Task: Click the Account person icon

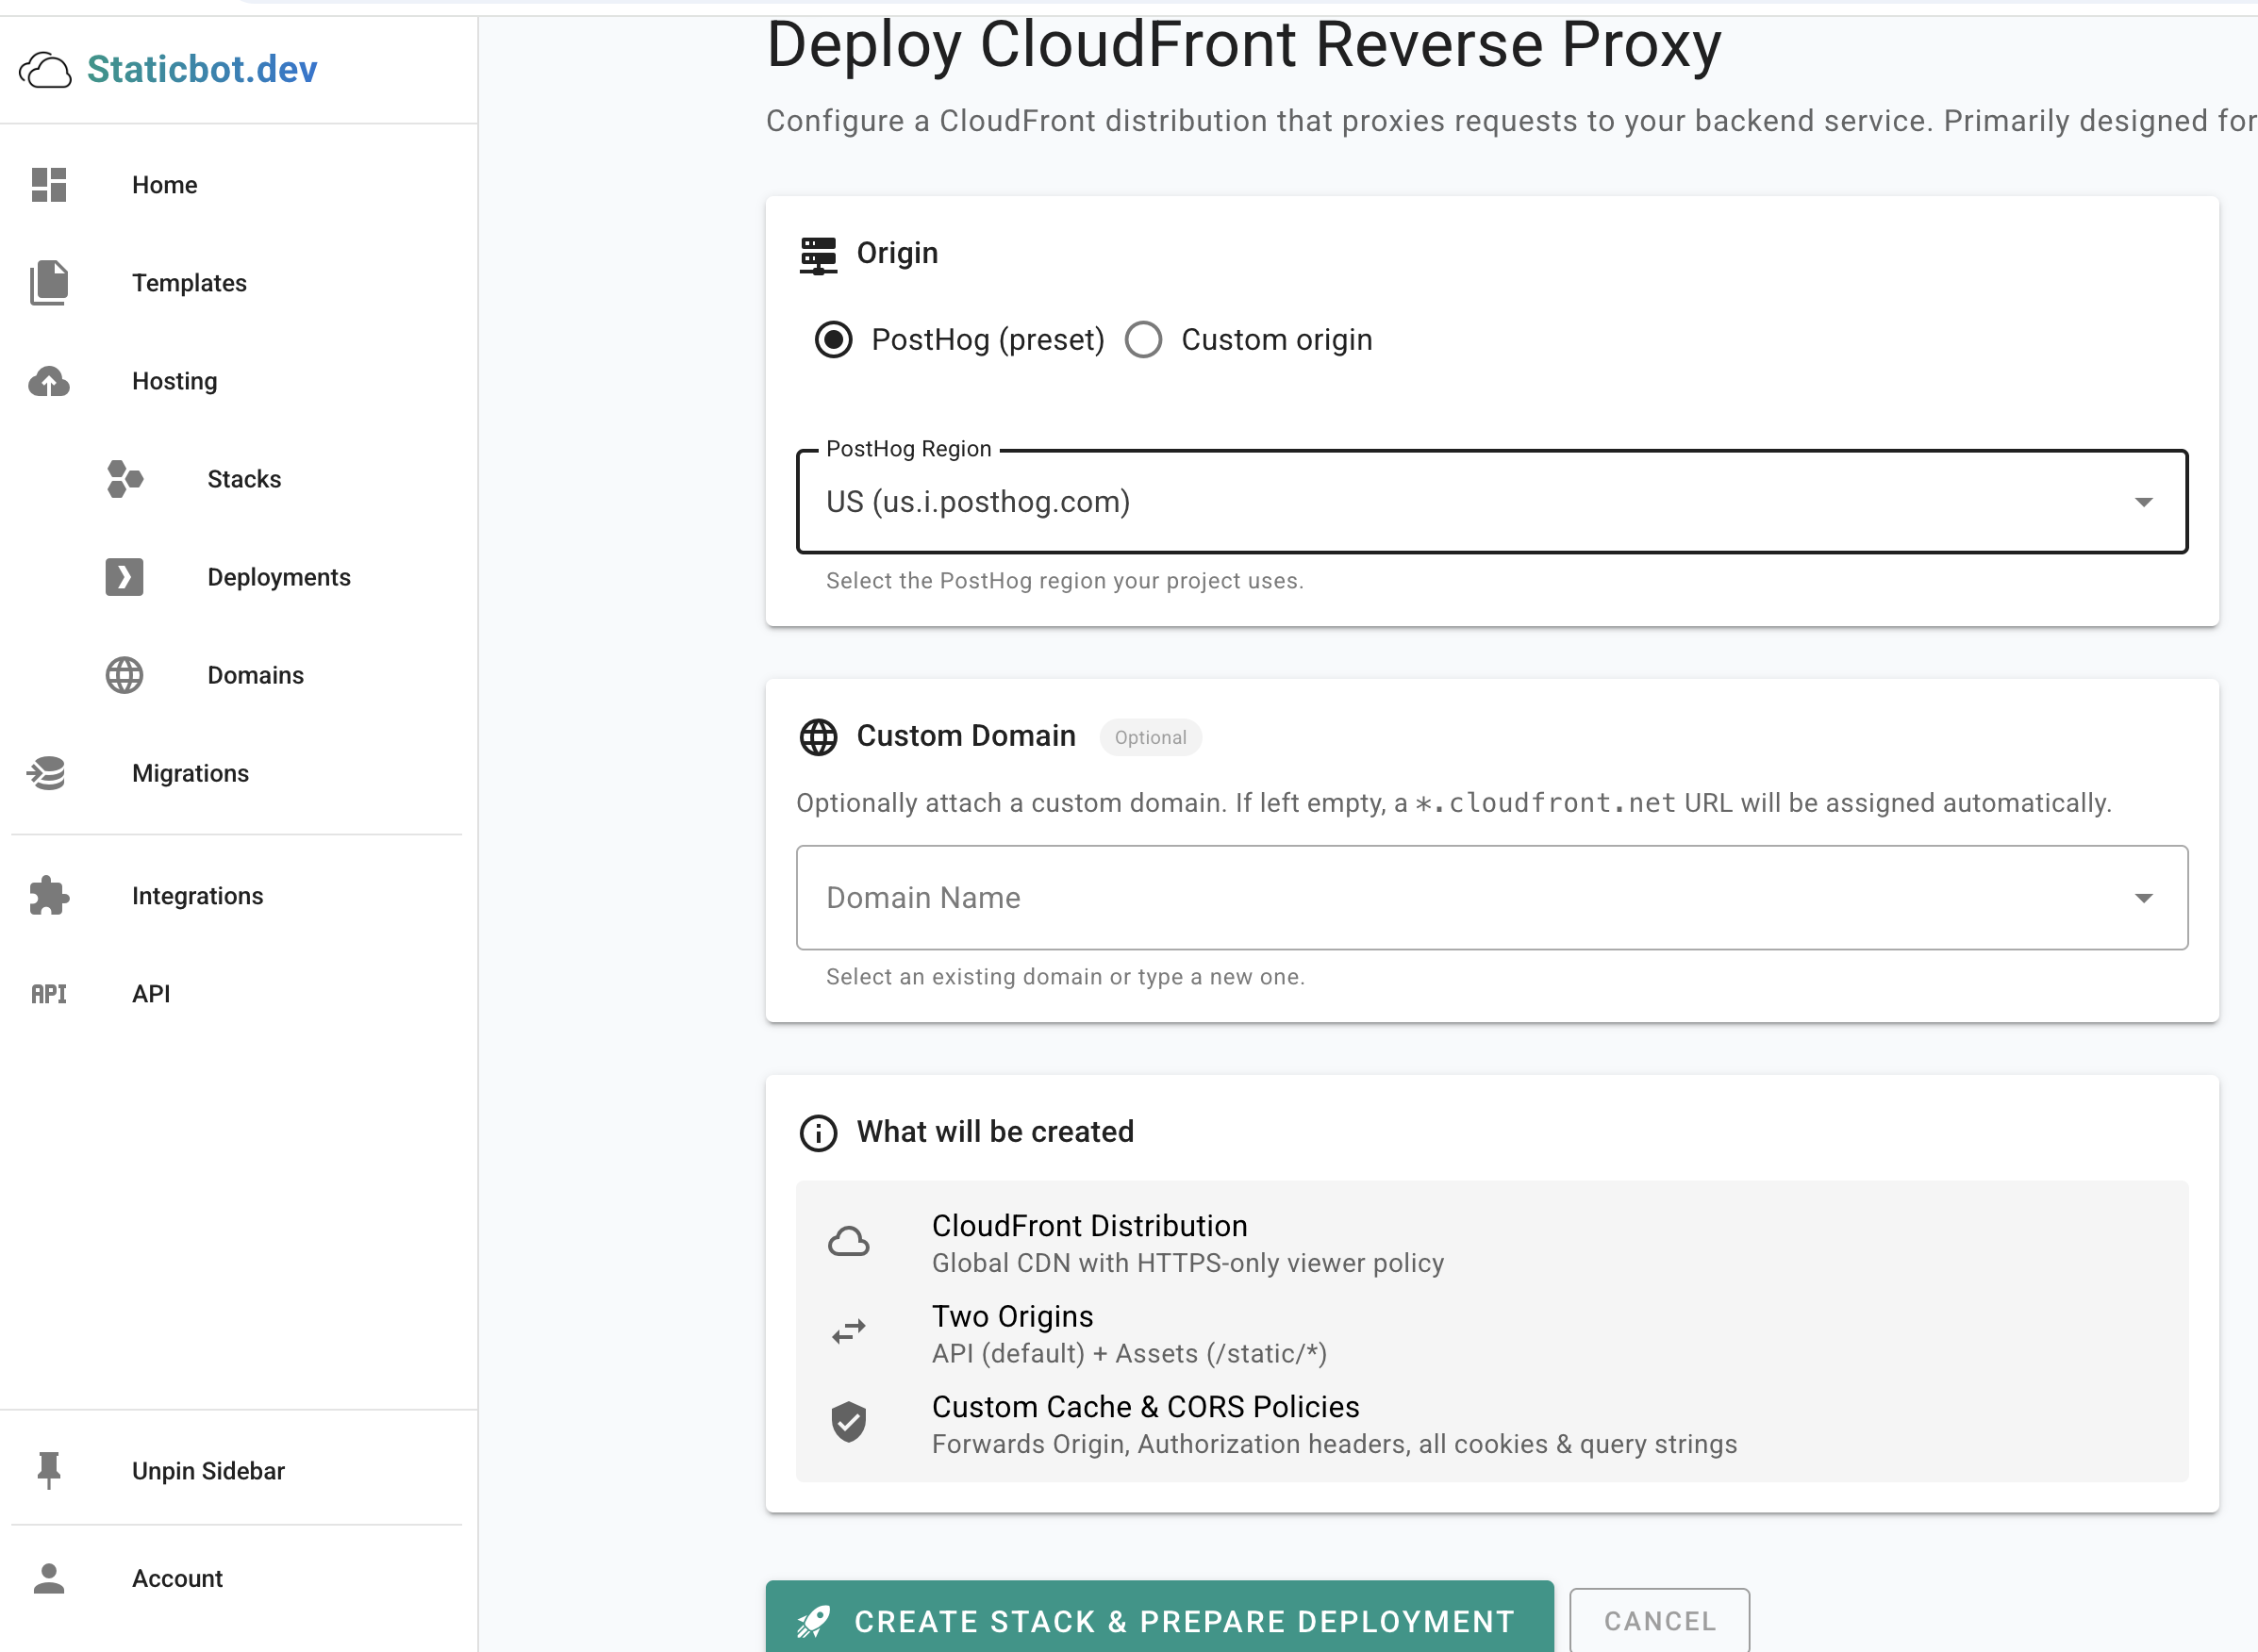Action: tap(48, 1578)
